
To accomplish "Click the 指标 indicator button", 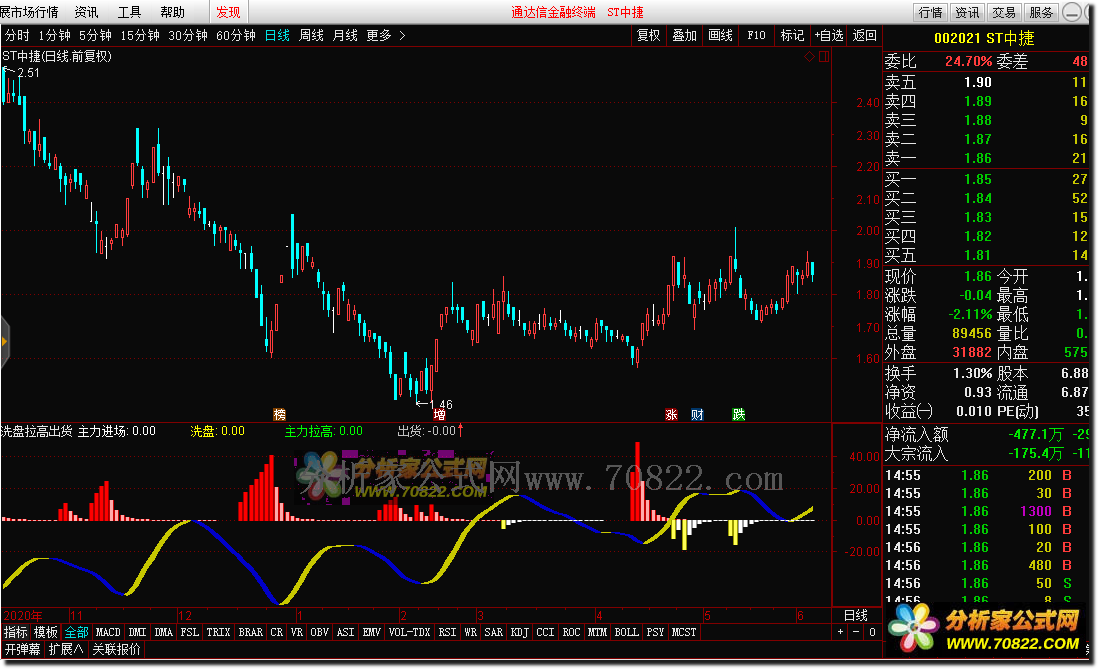I will [15, 632].
